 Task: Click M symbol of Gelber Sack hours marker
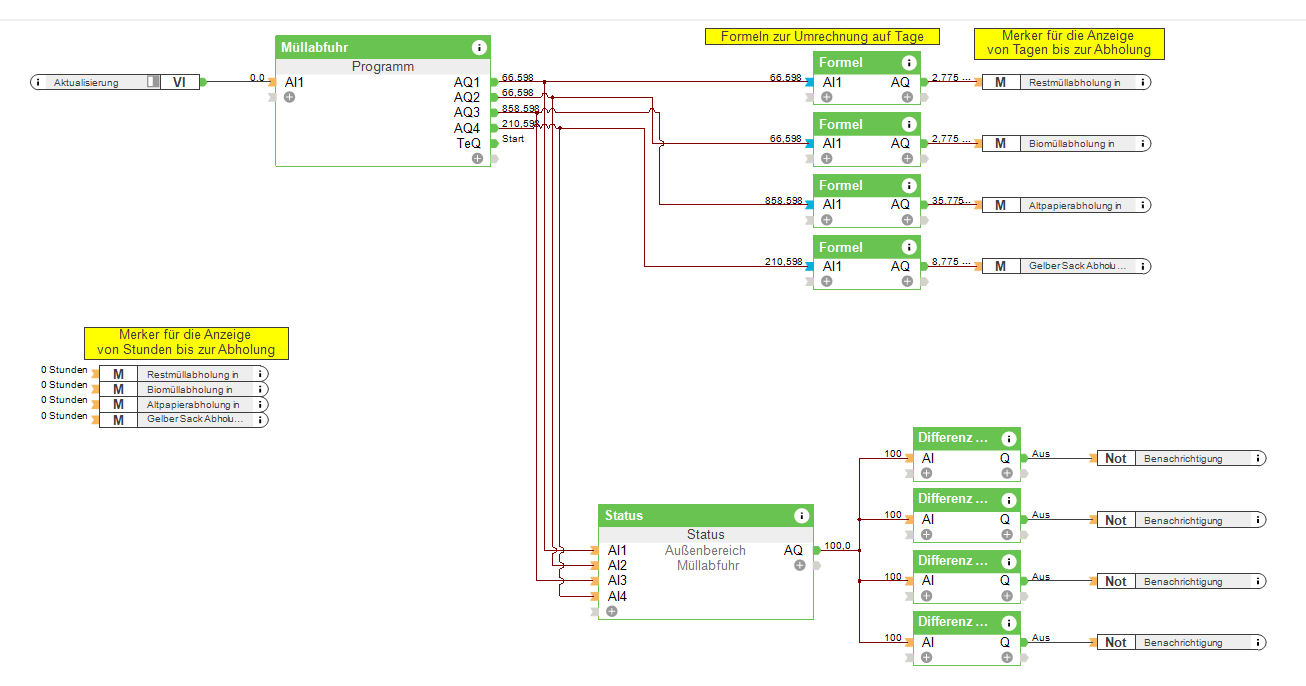point(118,420)
